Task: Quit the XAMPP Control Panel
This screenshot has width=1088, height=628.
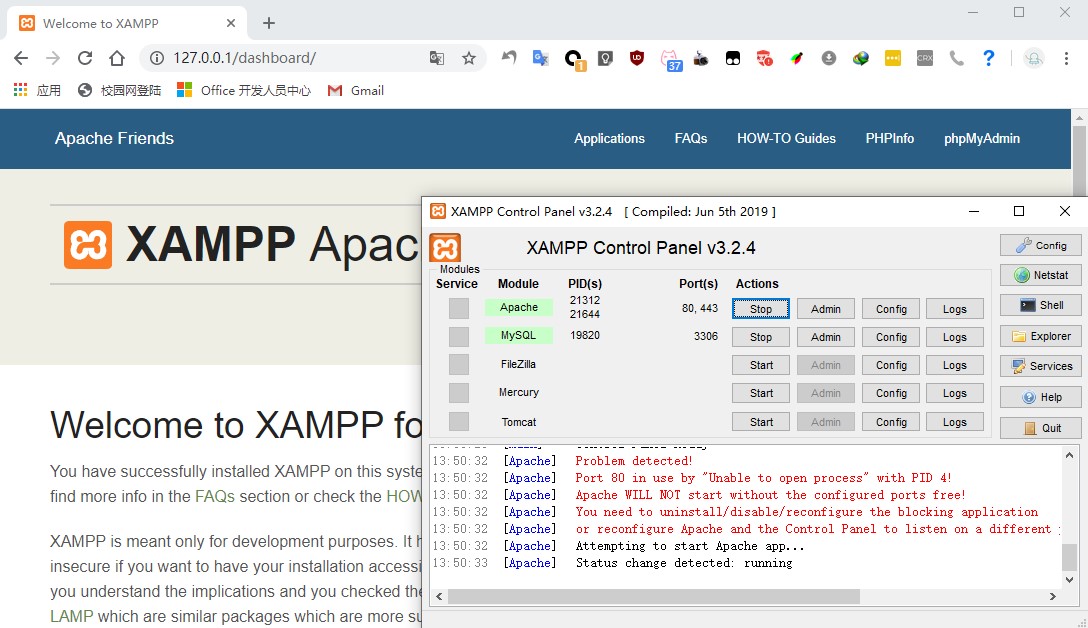Action: [1040, 428]
